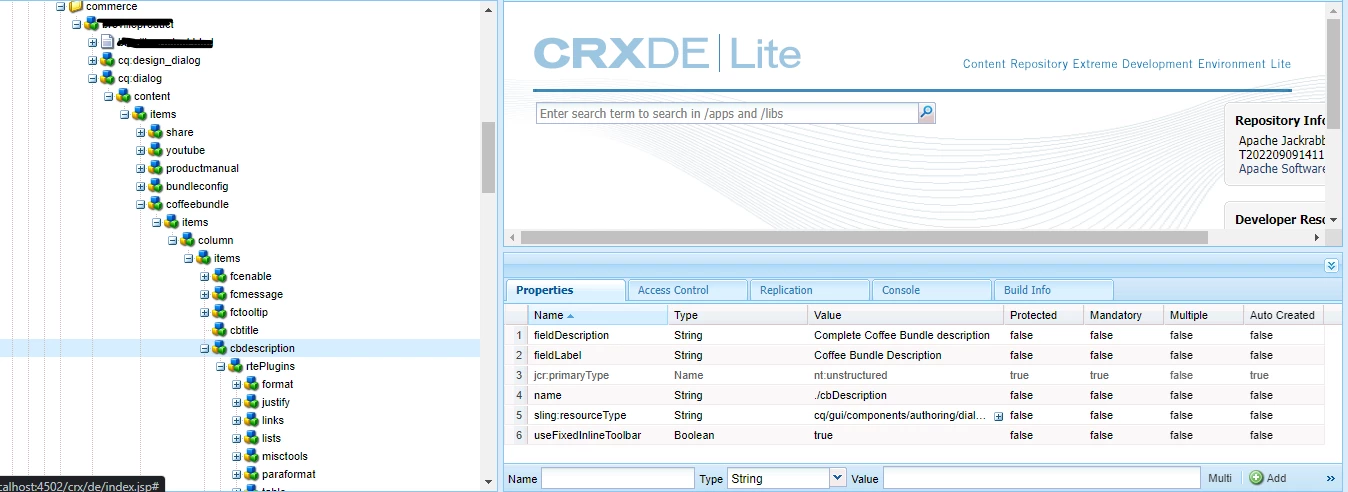
Task: Expand the cq:design_dialog node
Action: (x=93, y=60)
